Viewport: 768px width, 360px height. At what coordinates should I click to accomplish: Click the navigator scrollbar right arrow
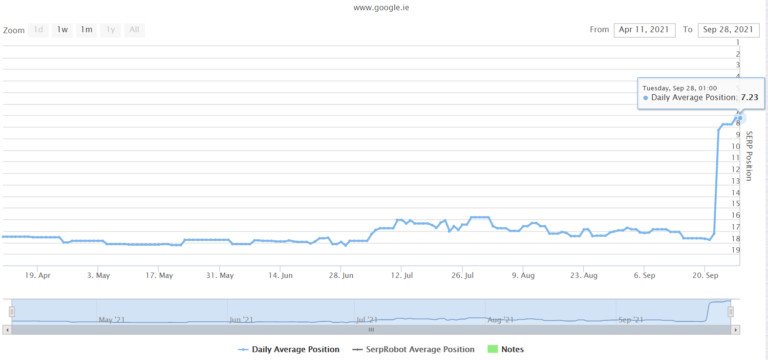[735, 330]
